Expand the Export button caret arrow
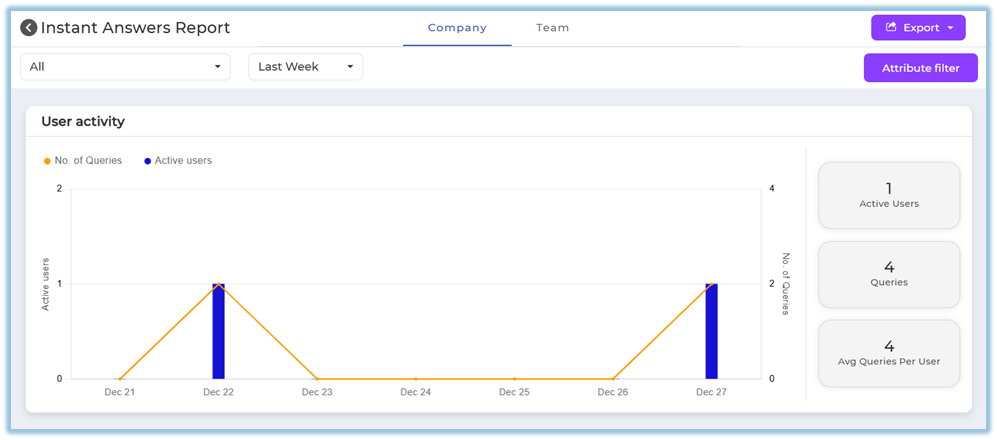Viewport: 997px width, 440px height. pos(950,28)
